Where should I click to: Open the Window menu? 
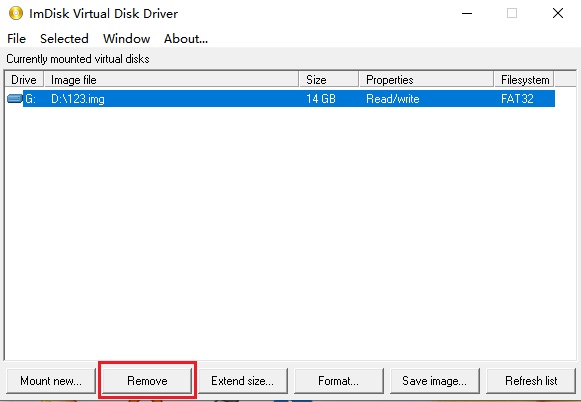(x=126, y=39)
